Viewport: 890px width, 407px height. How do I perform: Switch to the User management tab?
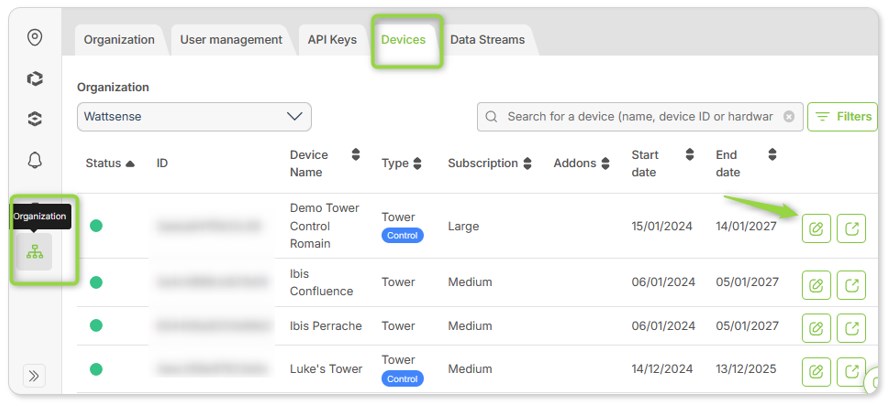pos(231,40)
